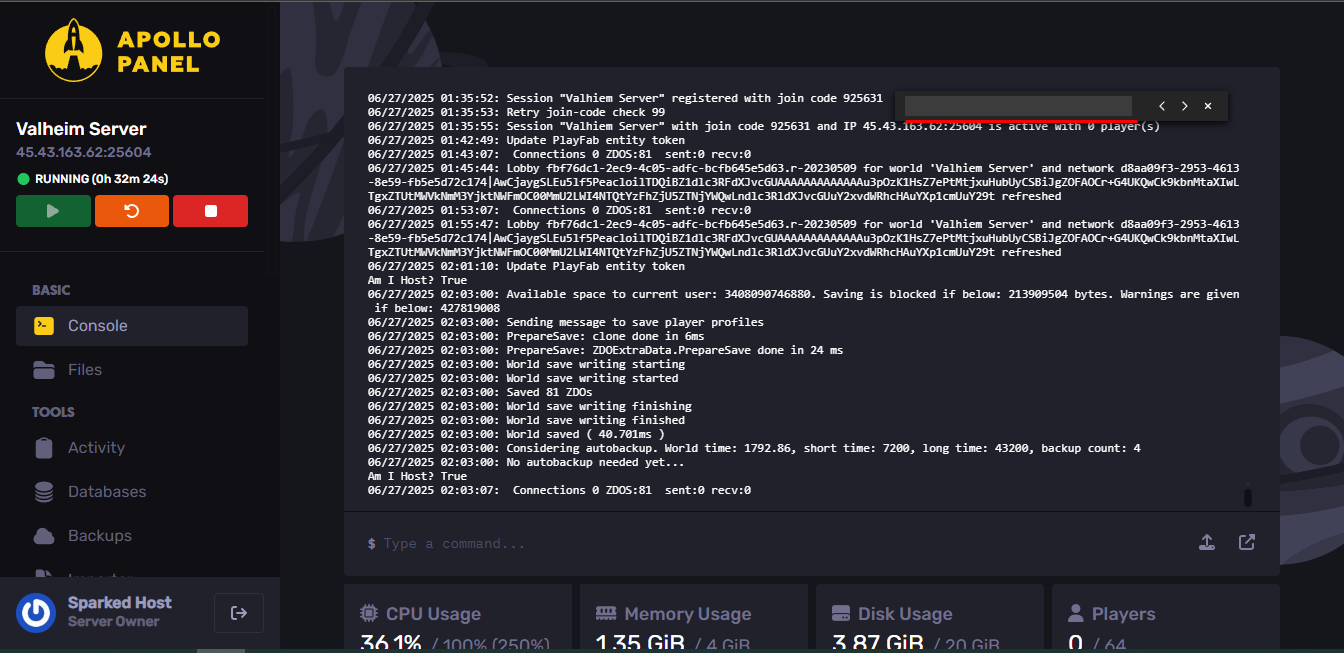Start the server with green play button
The height and width of the screenshot is (653, 1344).
(53, 211)
